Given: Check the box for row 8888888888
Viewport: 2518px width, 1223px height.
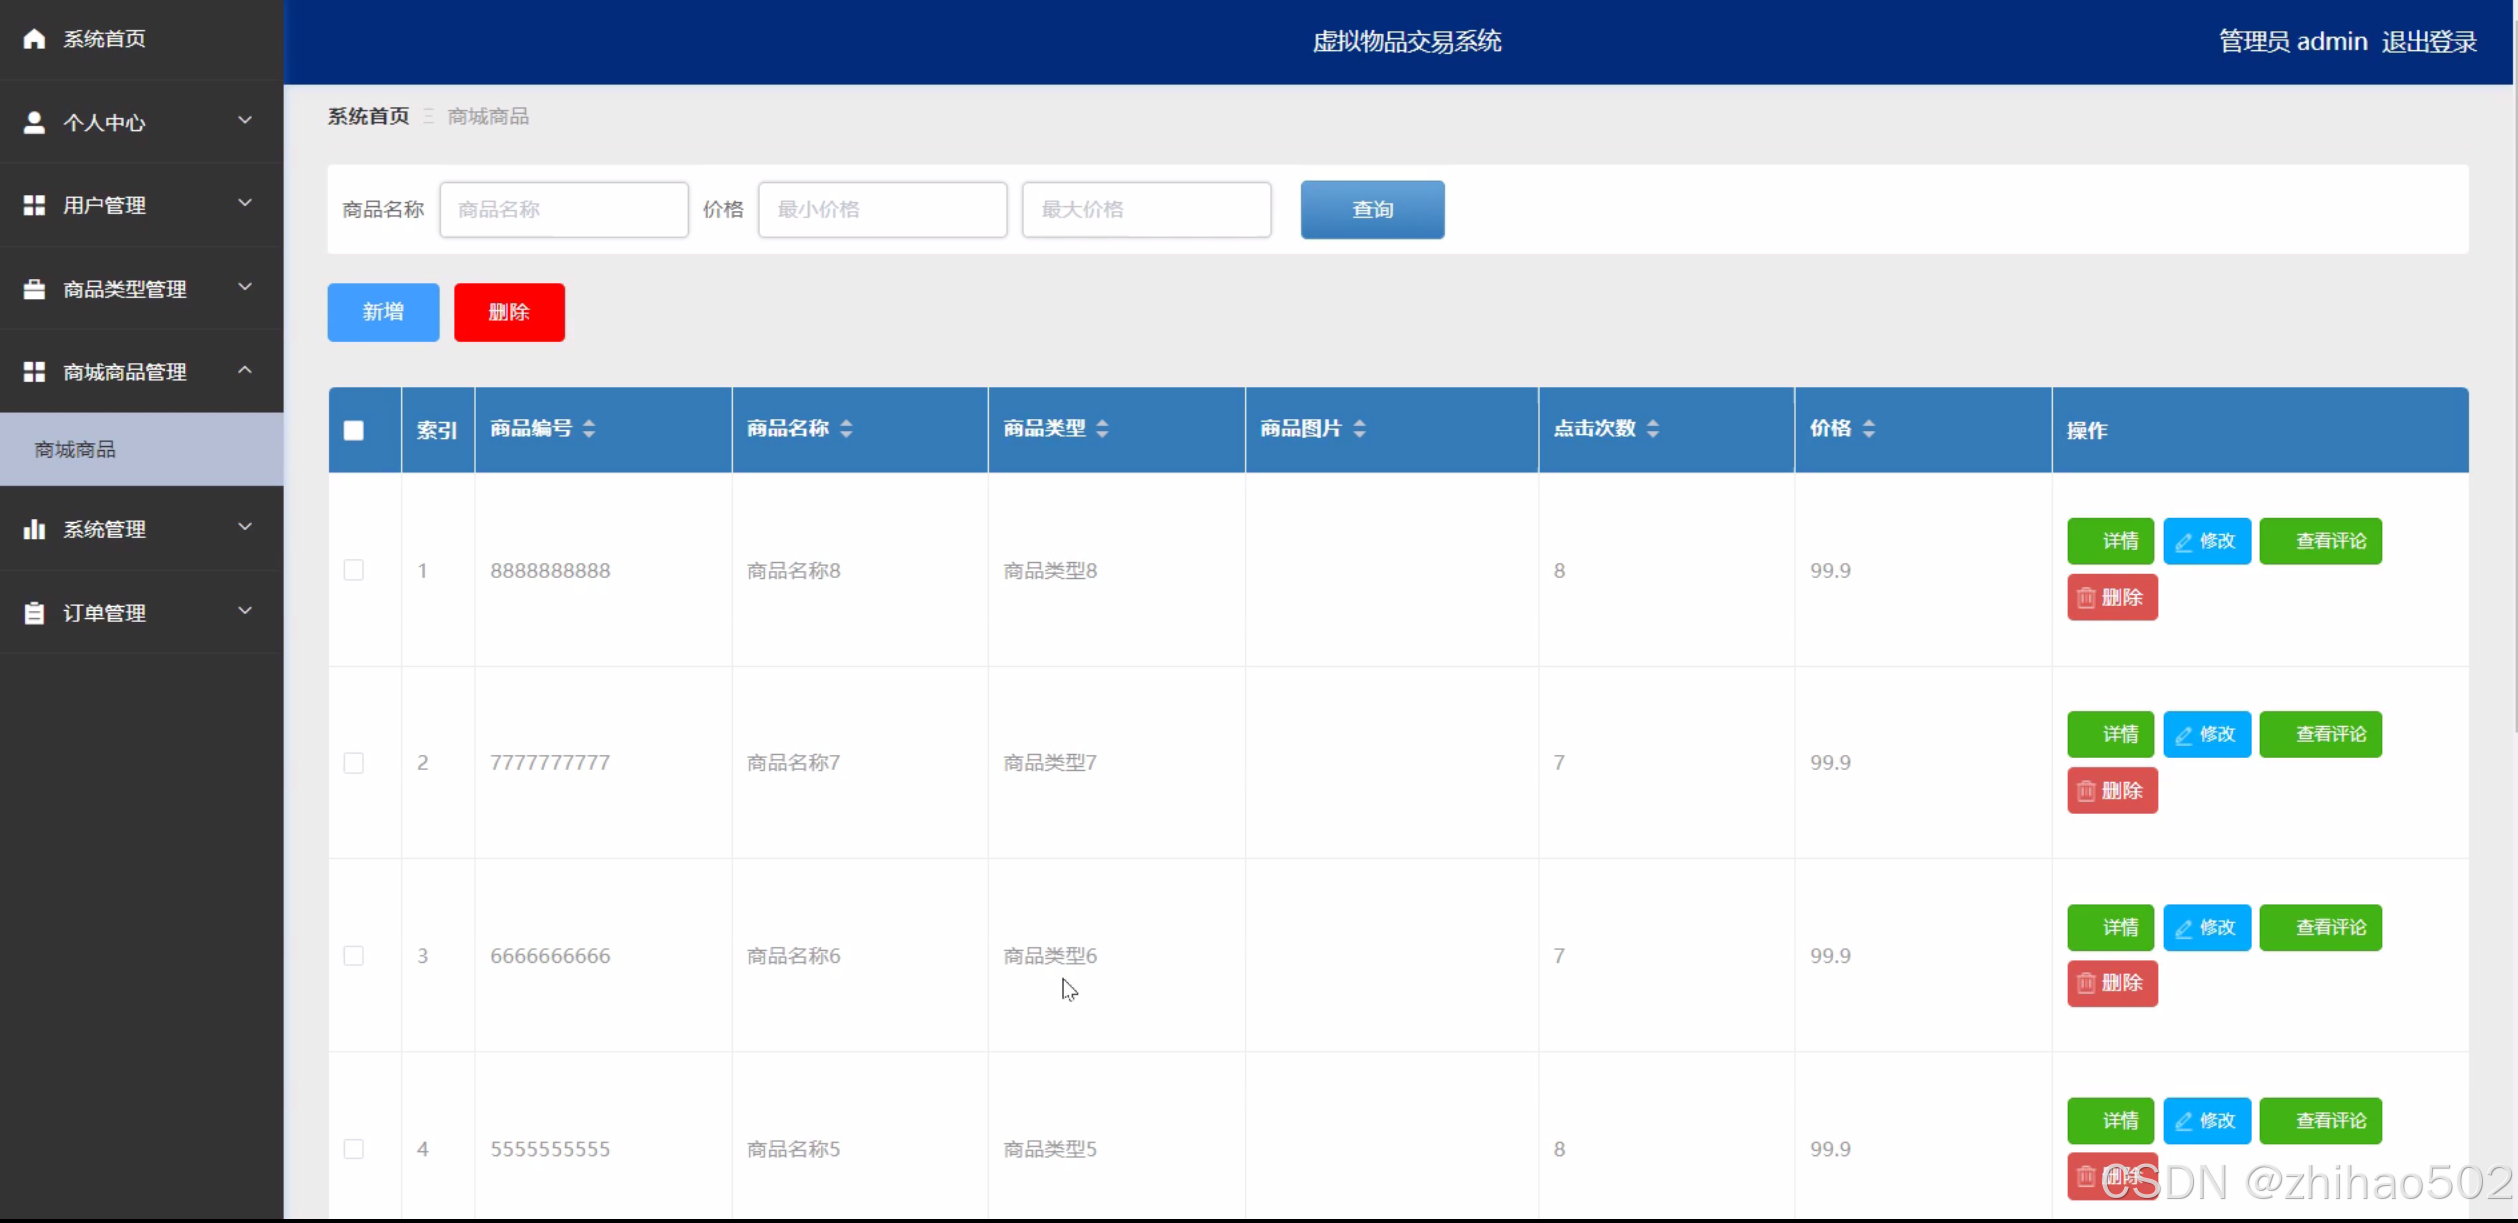Looking at the screenshot, I should pyautogui.click(x=354, y=570).
